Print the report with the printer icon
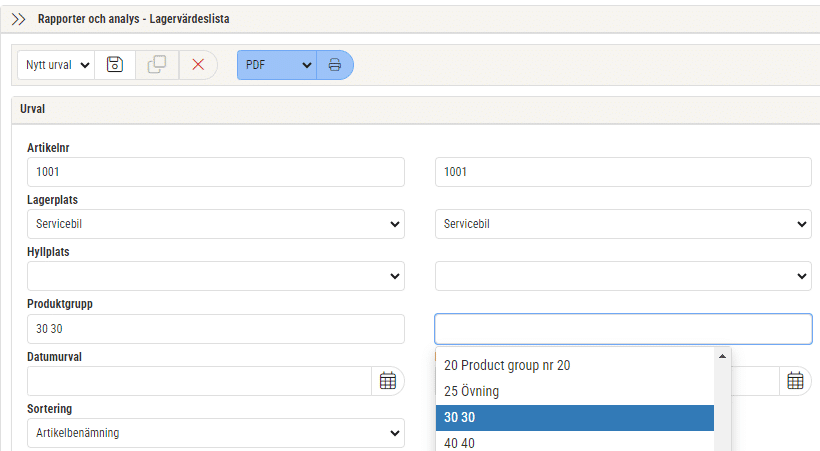 335,65
